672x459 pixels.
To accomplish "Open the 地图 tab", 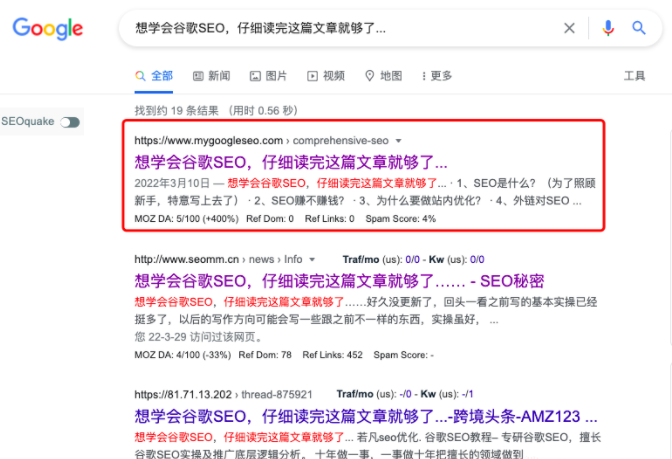I will (383, 76).
